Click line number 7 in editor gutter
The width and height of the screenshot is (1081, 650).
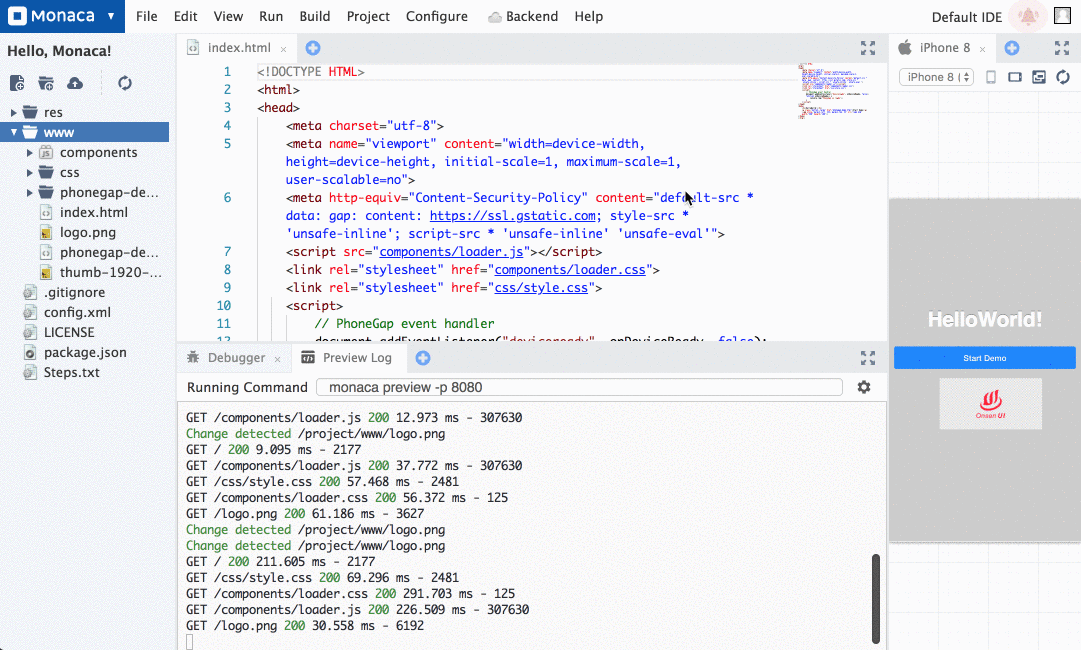[x=228, y=252]
